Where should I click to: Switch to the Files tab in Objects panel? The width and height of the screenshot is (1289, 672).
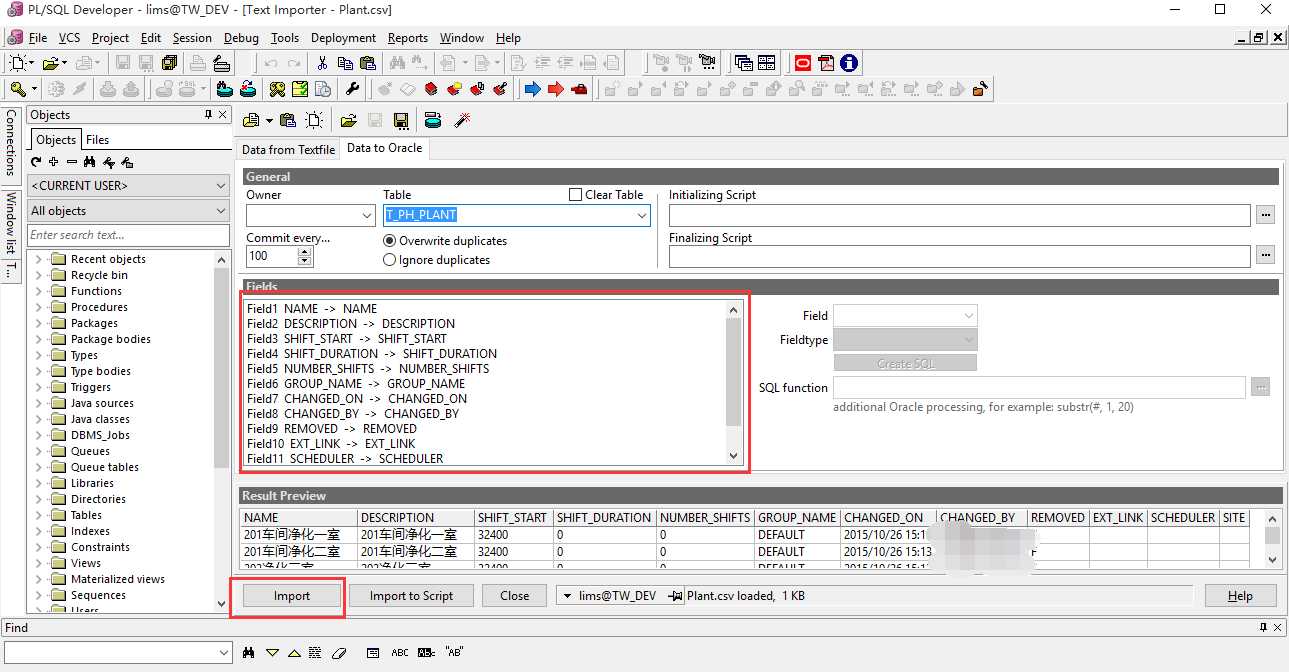(x=97, y=140)
